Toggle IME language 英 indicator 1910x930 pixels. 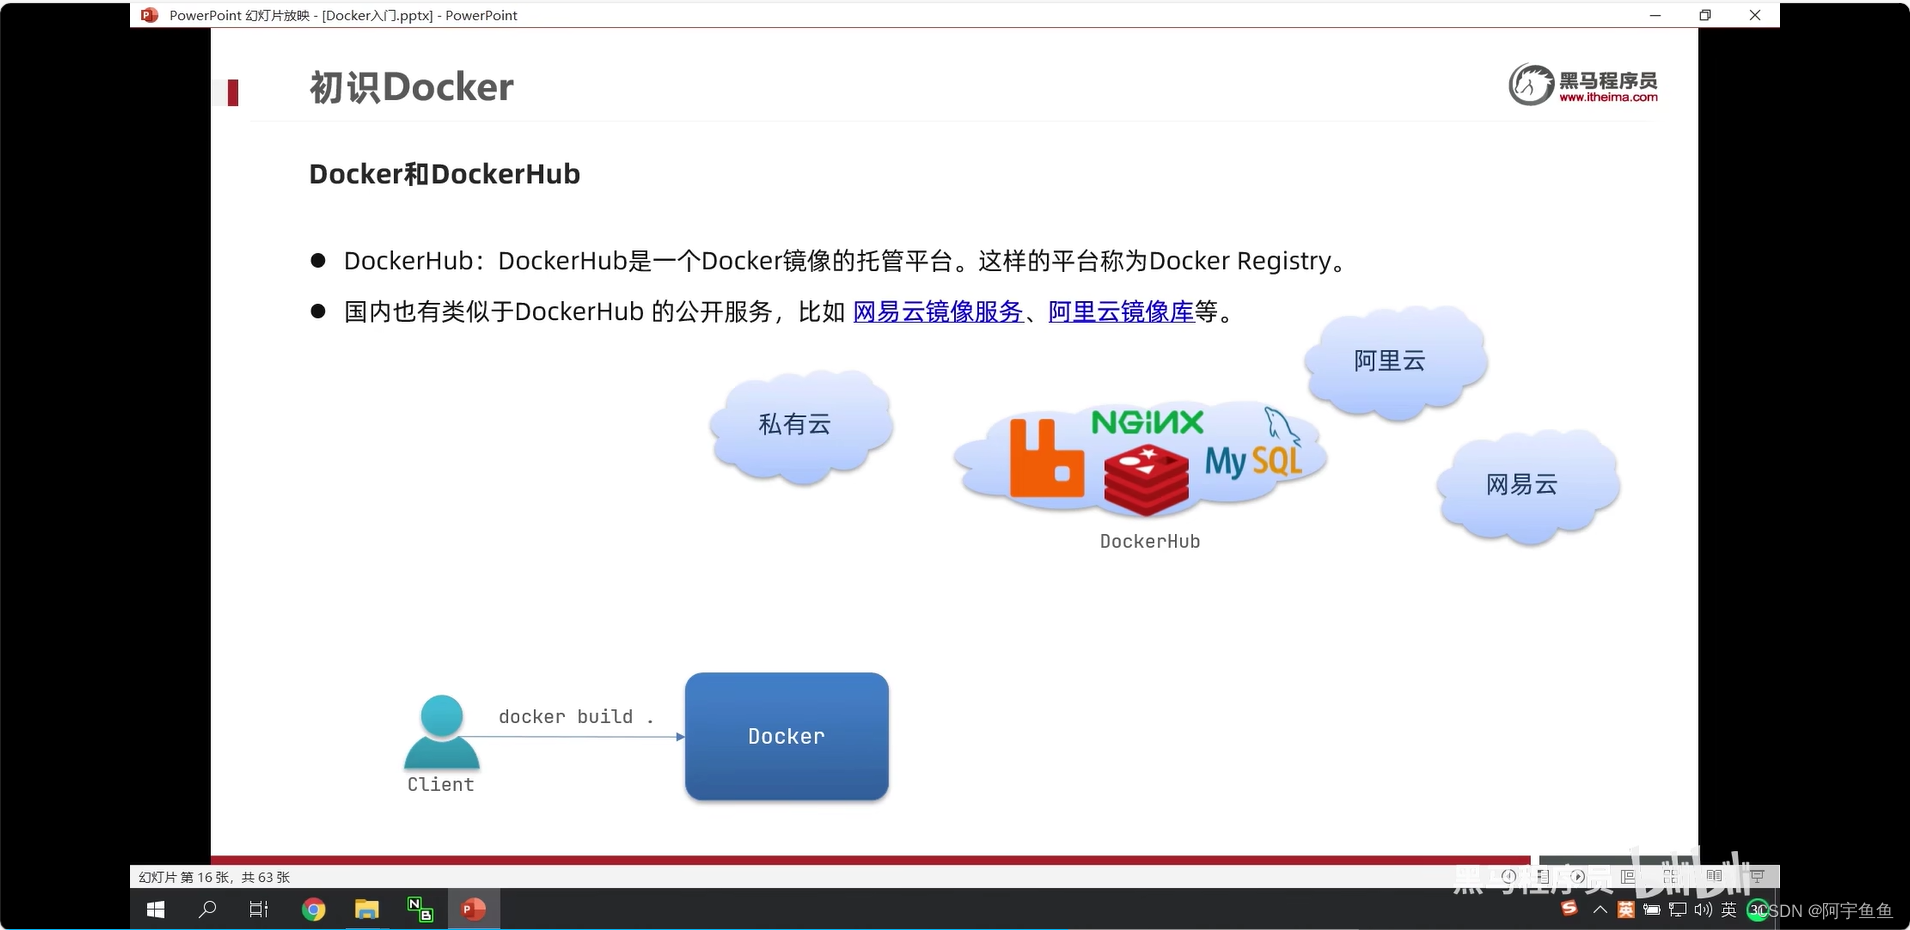pyautogui.click(x=1729, y=910)
